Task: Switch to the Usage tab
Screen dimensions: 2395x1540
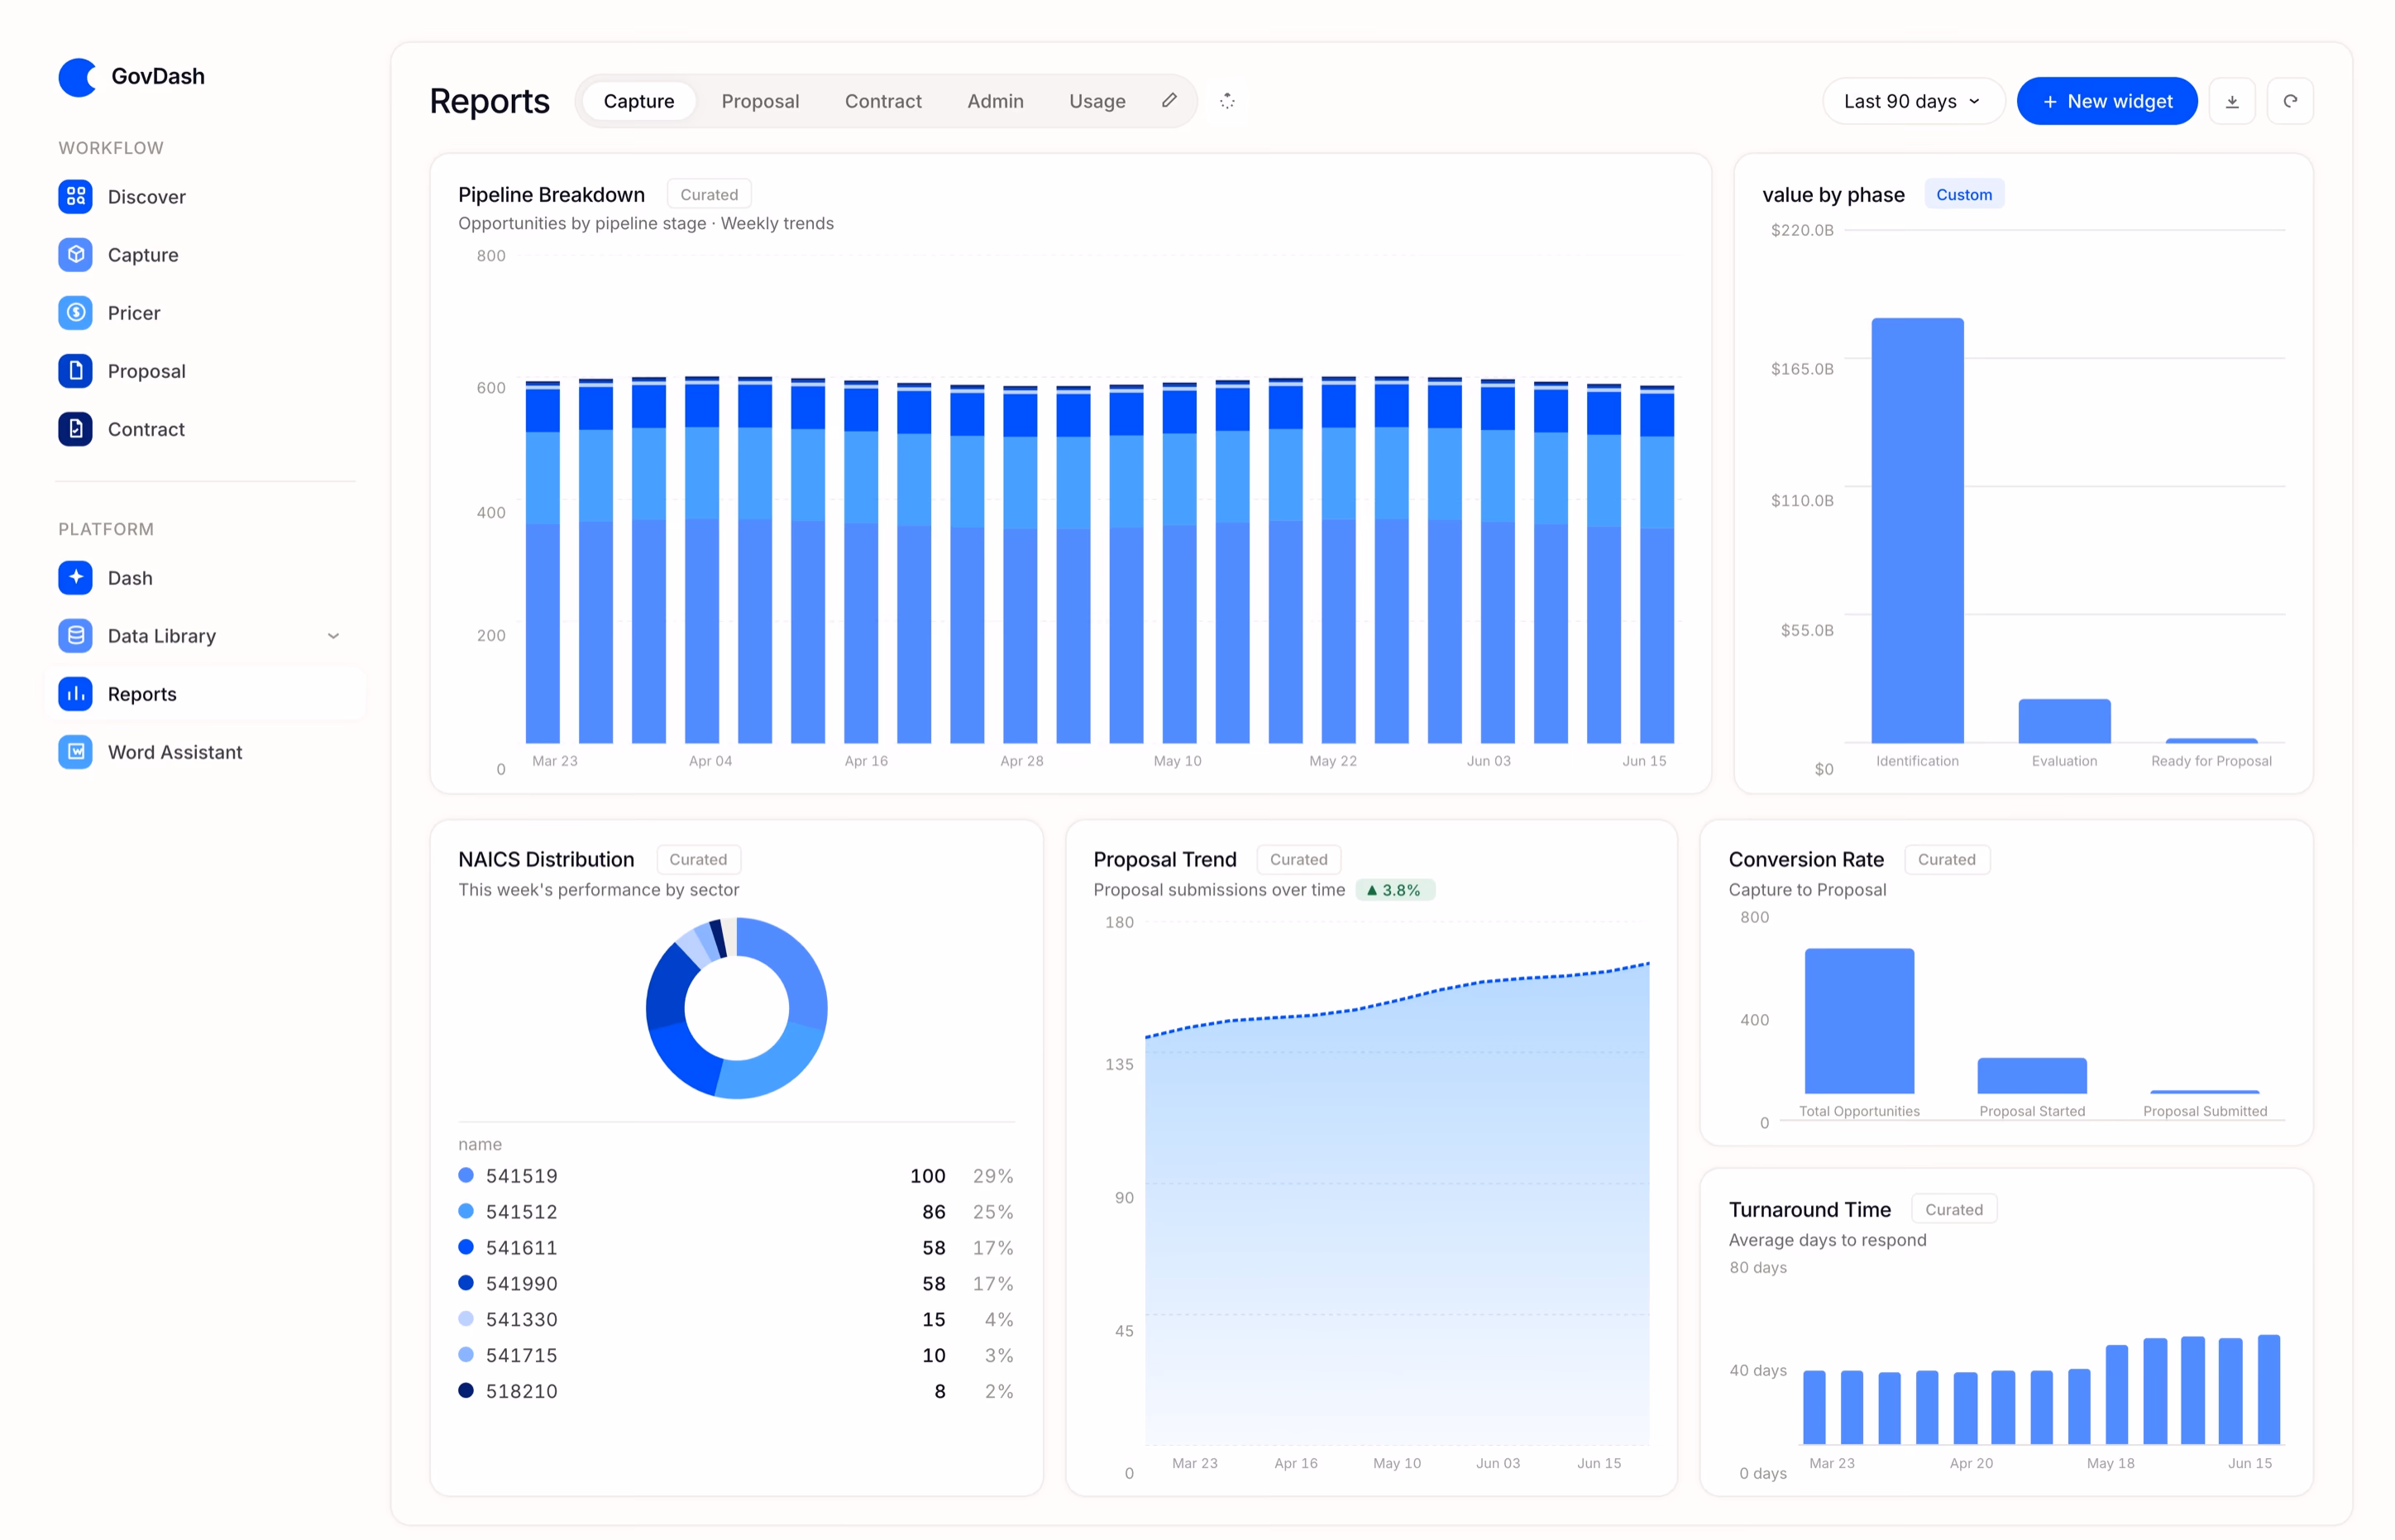Action: coord(1097,101)
